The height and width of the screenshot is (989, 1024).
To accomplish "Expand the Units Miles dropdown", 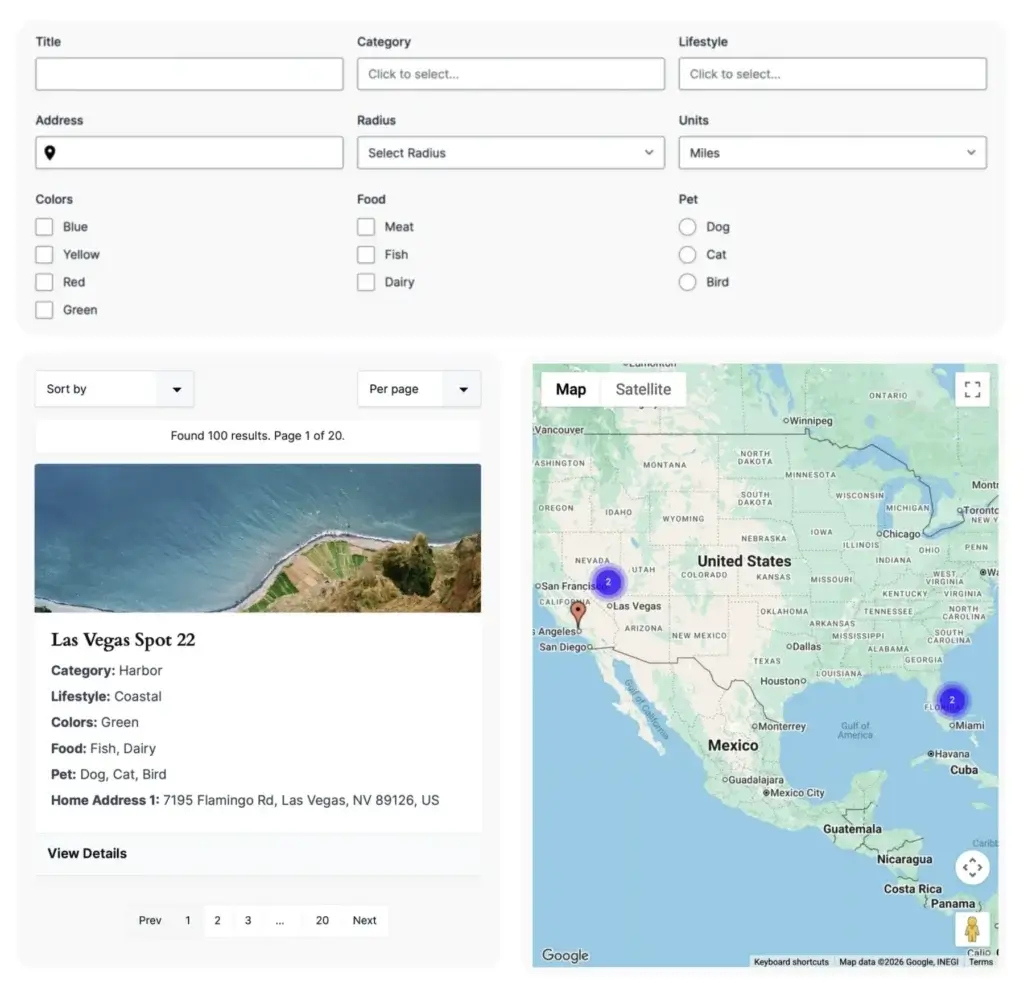I will pyautogui.click(x=832, y=153).
